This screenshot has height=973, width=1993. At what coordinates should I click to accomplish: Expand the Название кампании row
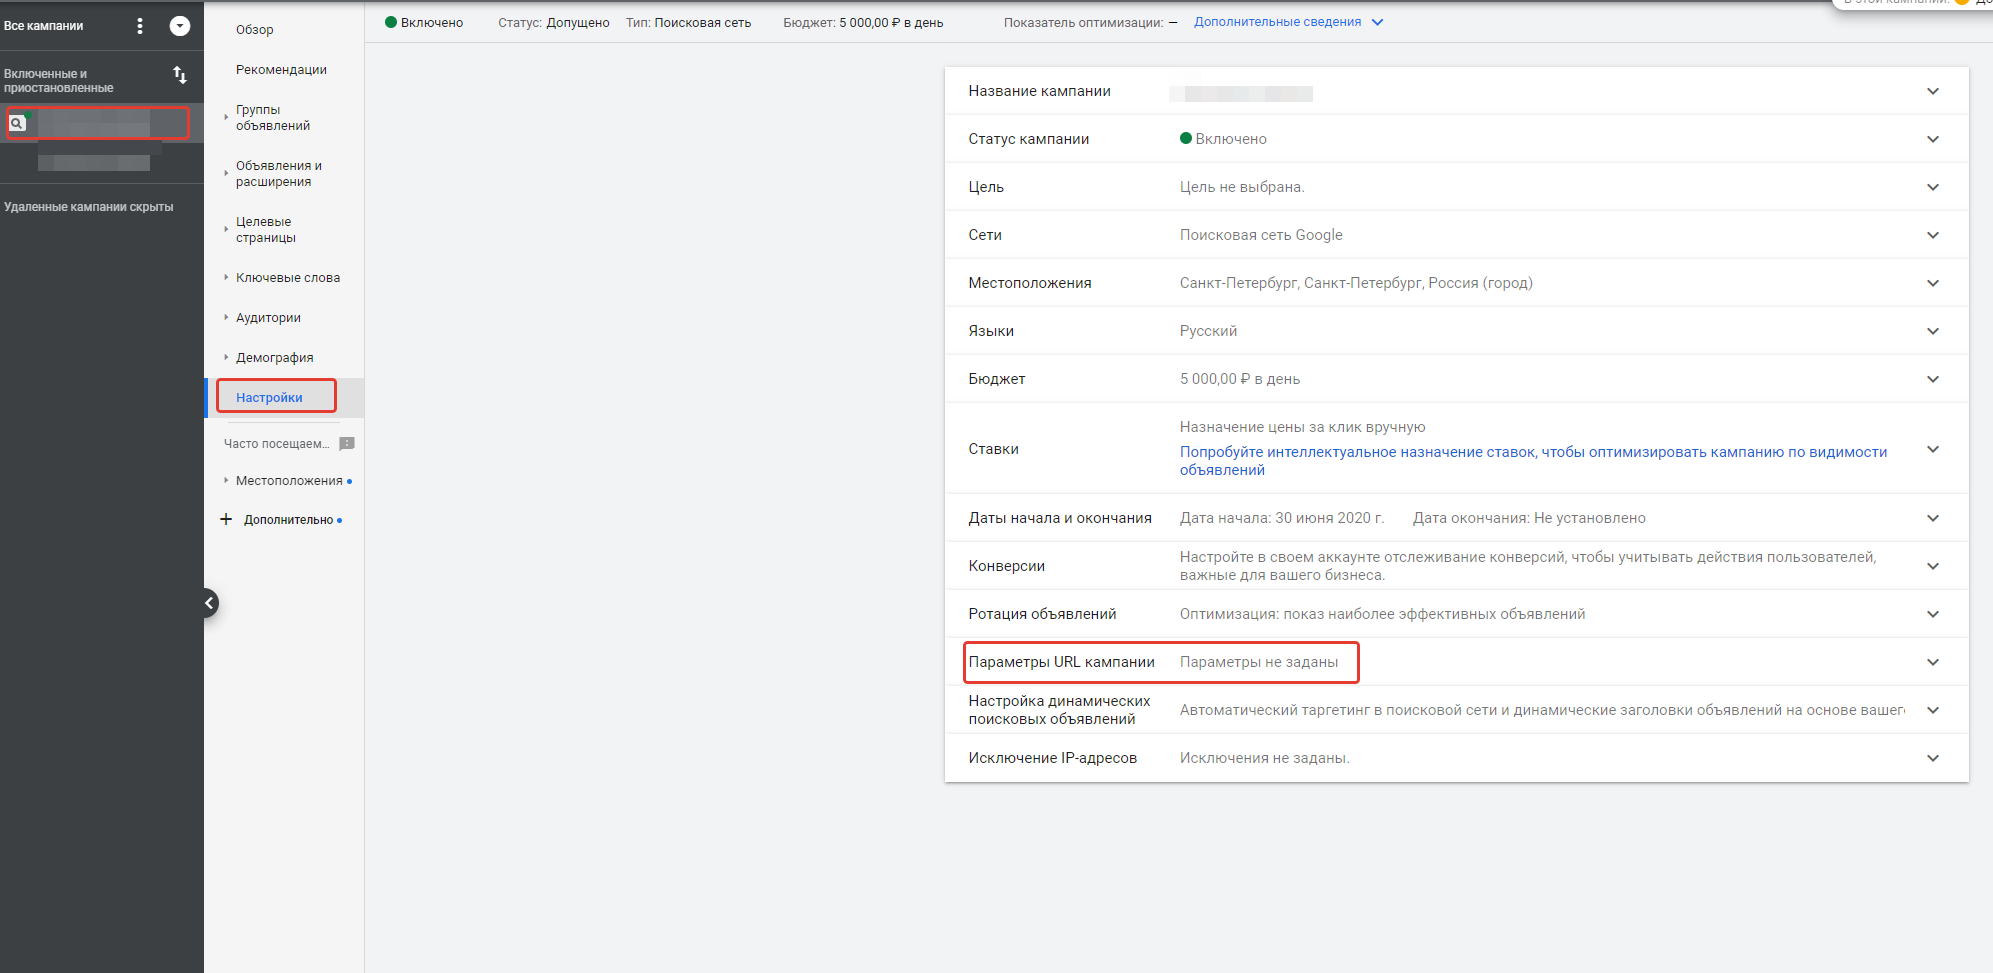coord(1456,91)
